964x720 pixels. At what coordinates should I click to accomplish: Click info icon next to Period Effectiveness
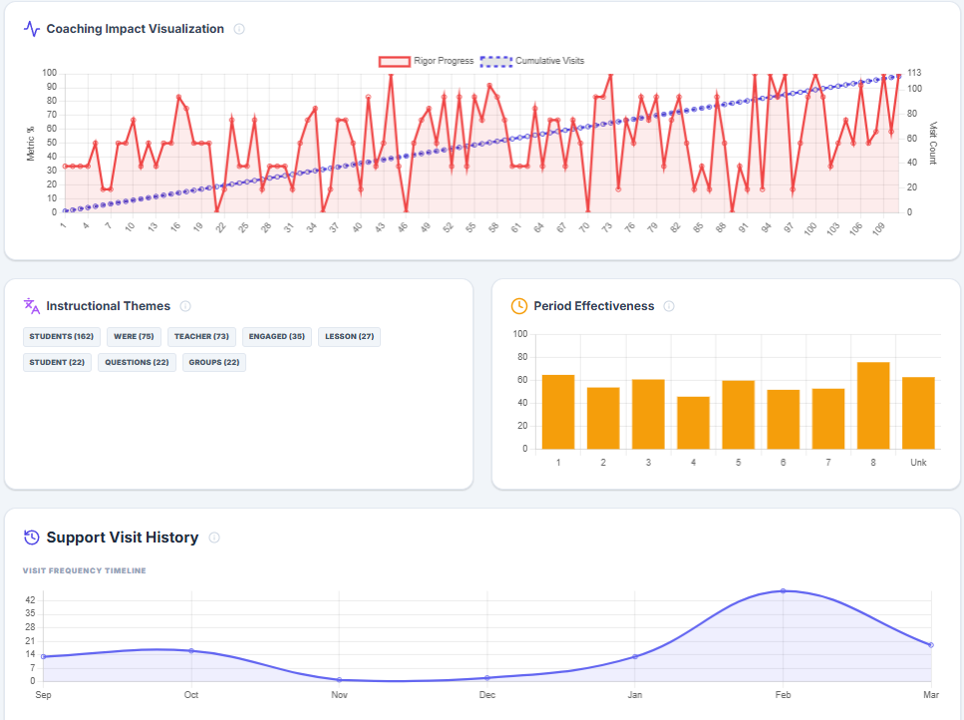coord(669,306)
